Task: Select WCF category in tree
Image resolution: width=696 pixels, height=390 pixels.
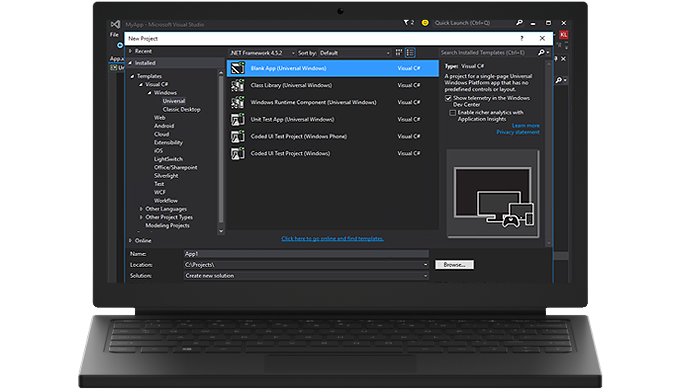Action: pos(160,192)
